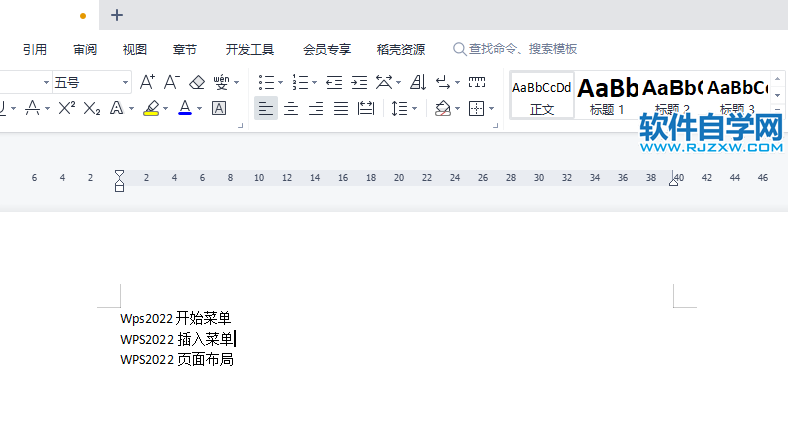Toggle show/hide paragraph marks icon
788x440 pixels.
(443, 82)
